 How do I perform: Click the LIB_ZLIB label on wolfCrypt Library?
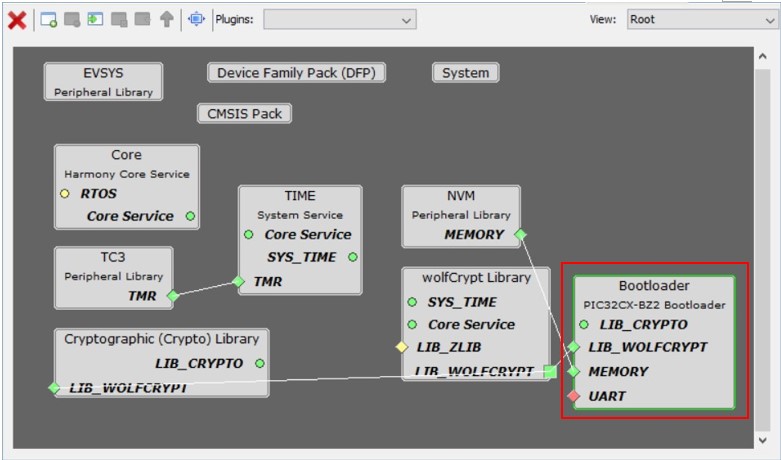(x=449, y=347)
